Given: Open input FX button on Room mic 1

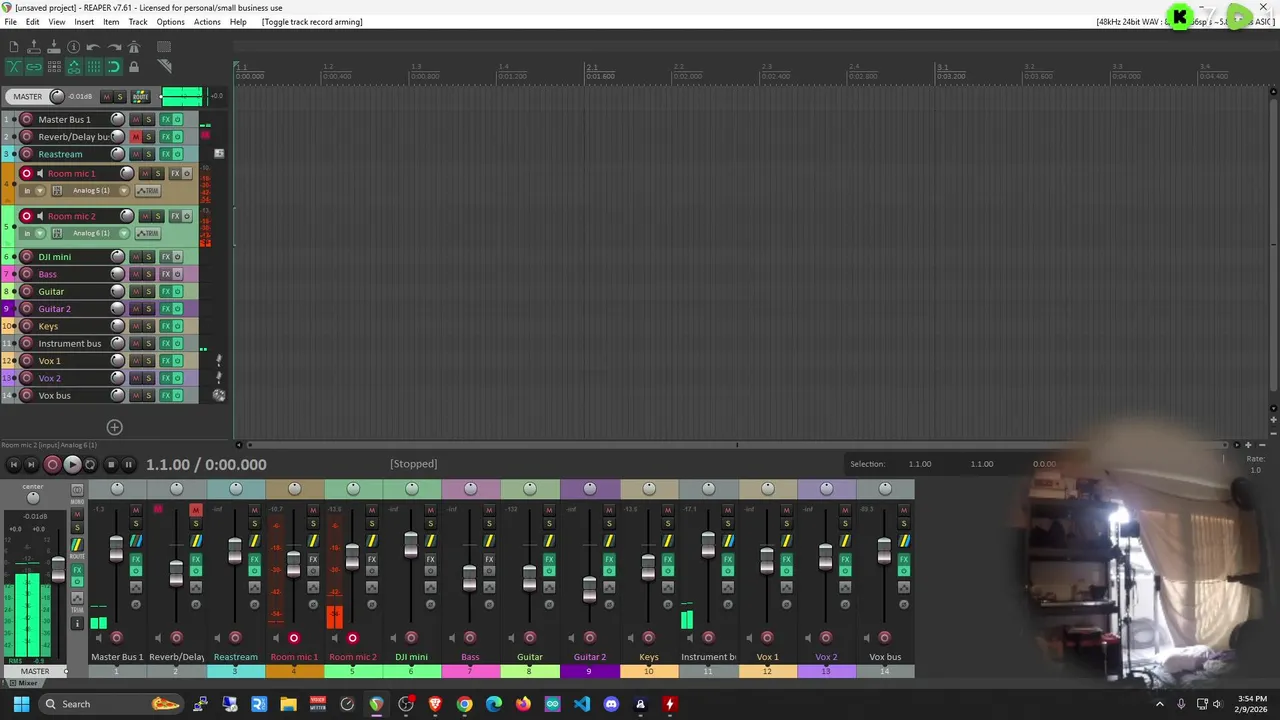Looking at the screenshot, I should (57, 191).
